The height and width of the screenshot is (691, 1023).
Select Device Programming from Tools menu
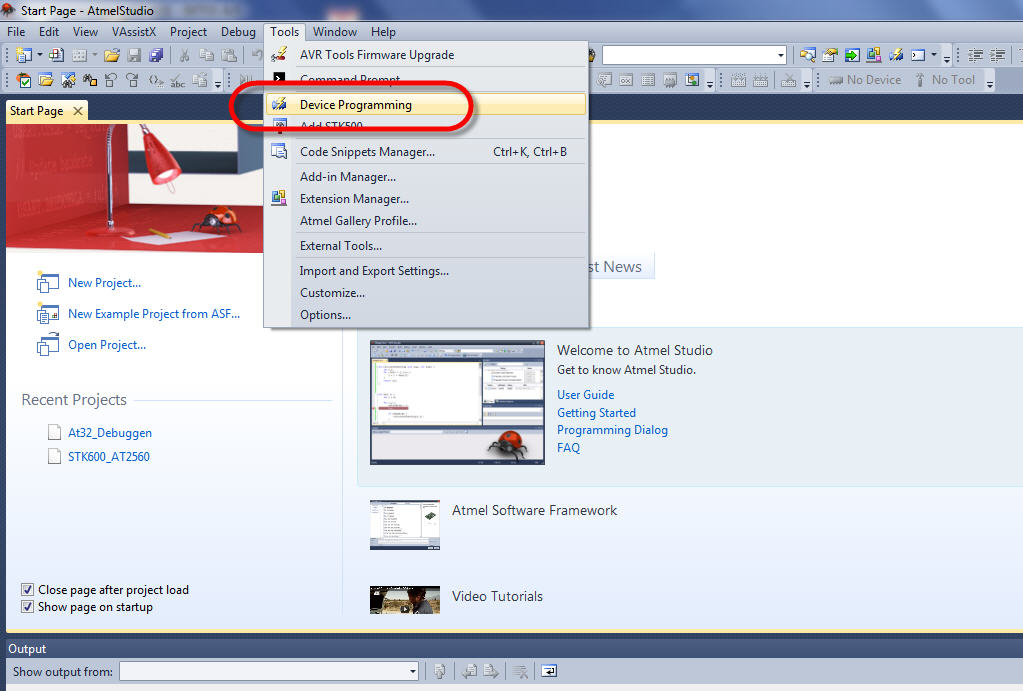(x=425, y=104)
